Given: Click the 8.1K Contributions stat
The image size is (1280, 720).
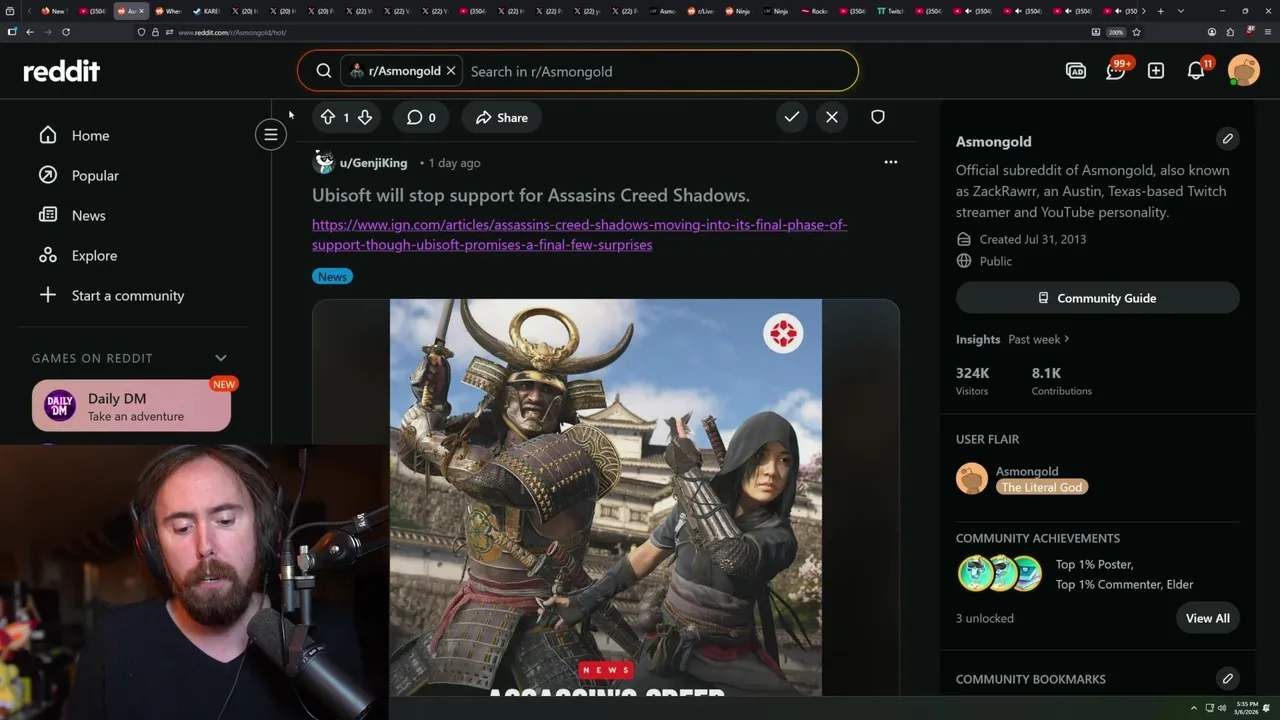Looking at the screenshot, I should 1061,380.
